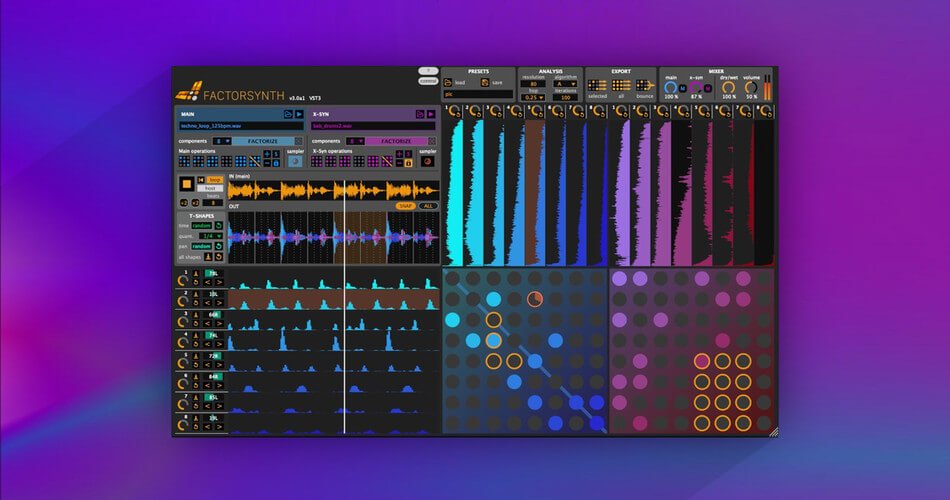The image size is (950, 500).
Task: Toggle the SNAP button
Action: (x=405, y=206)
